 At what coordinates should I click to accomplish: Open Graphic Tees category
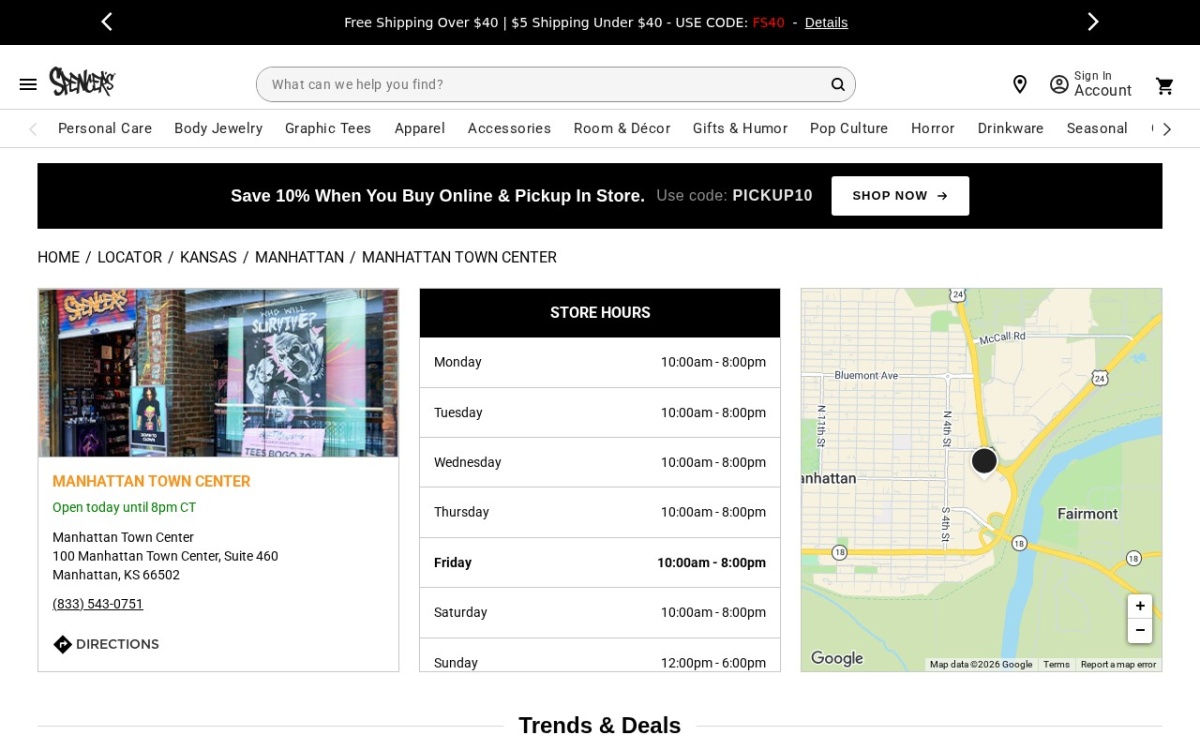328,128
